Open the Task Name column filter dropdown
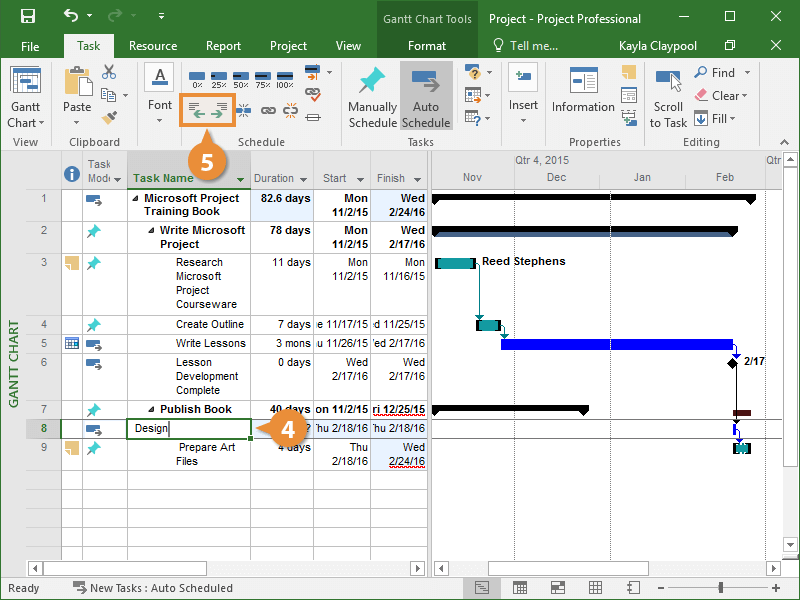Image resolution: width=800 pixels, height=600 pixels. coord(240,180)
